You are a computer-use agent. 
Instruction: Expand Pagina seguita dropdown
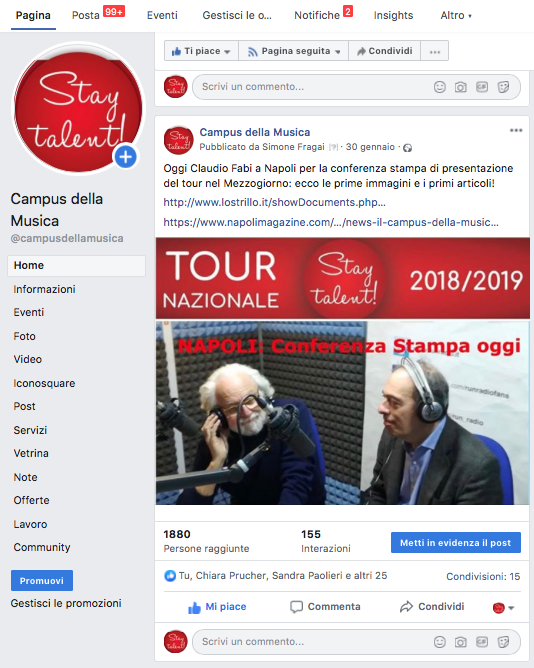pyautogui.click(x=294, y=51)
